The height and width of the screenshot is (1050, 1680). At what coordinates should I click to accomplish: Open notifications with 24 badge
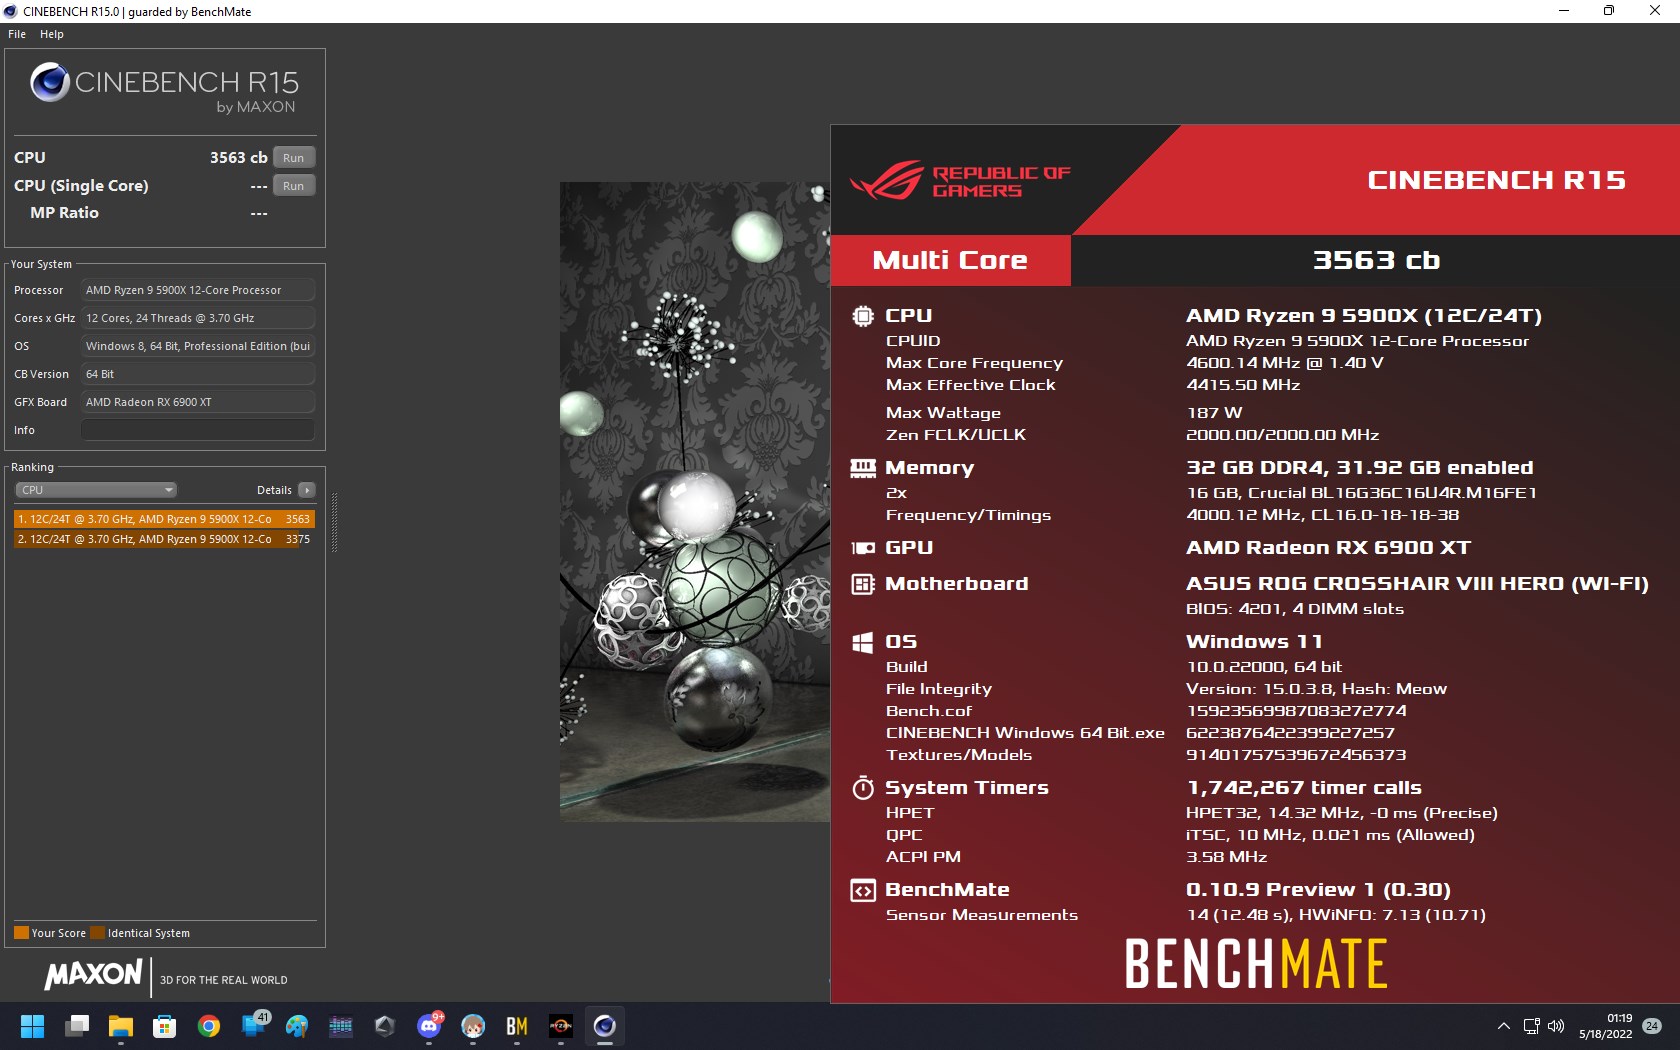coord(1652,1026)
